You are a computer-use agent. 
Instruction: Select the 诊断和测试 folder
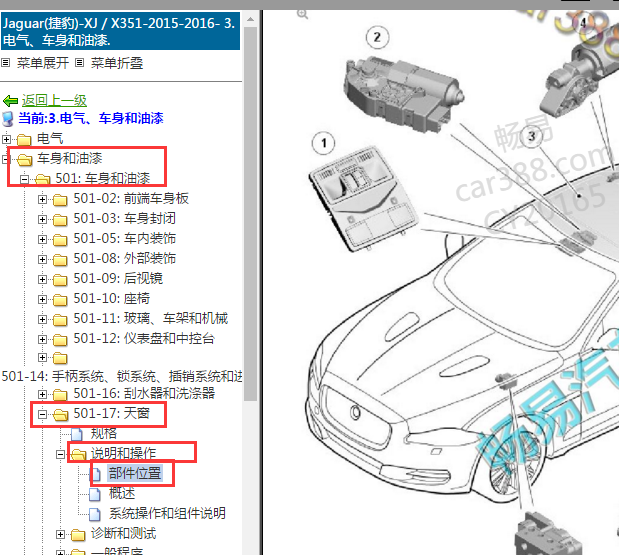[124, 533]
